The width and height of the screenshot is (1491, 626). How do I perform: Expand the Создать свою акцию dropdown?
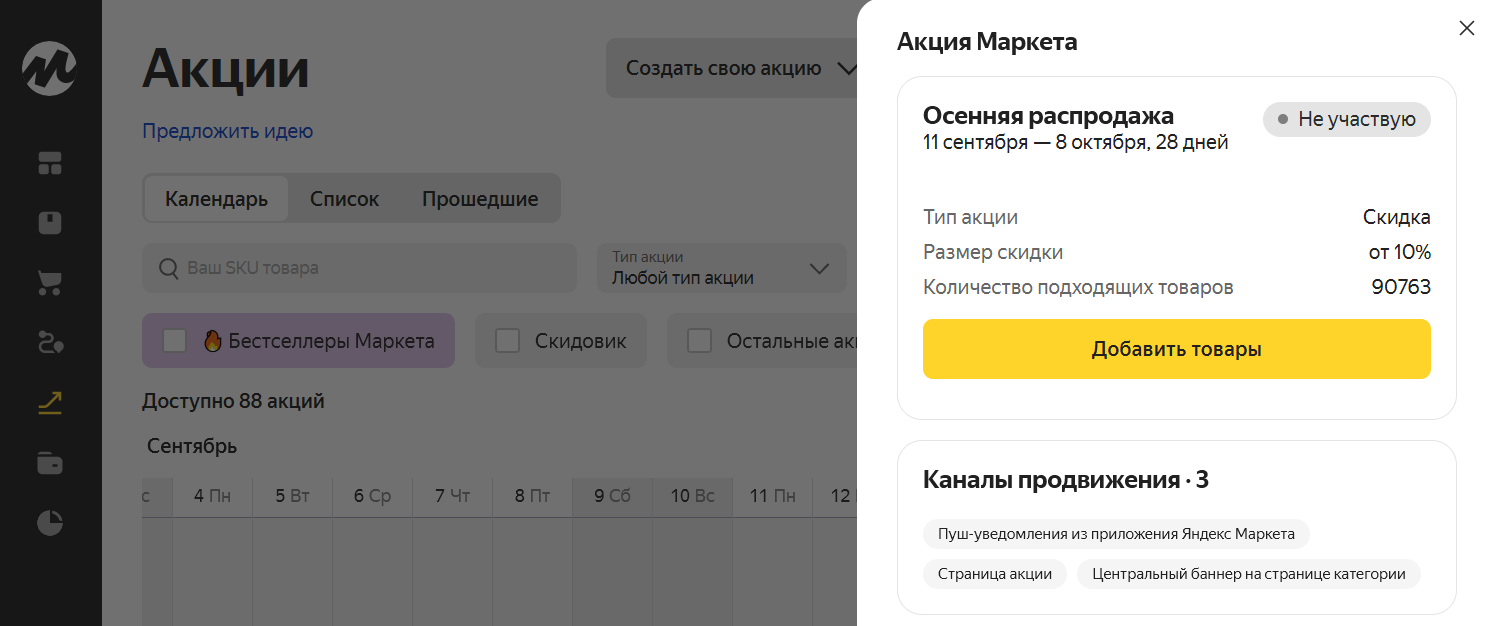(x=741, y=68)
